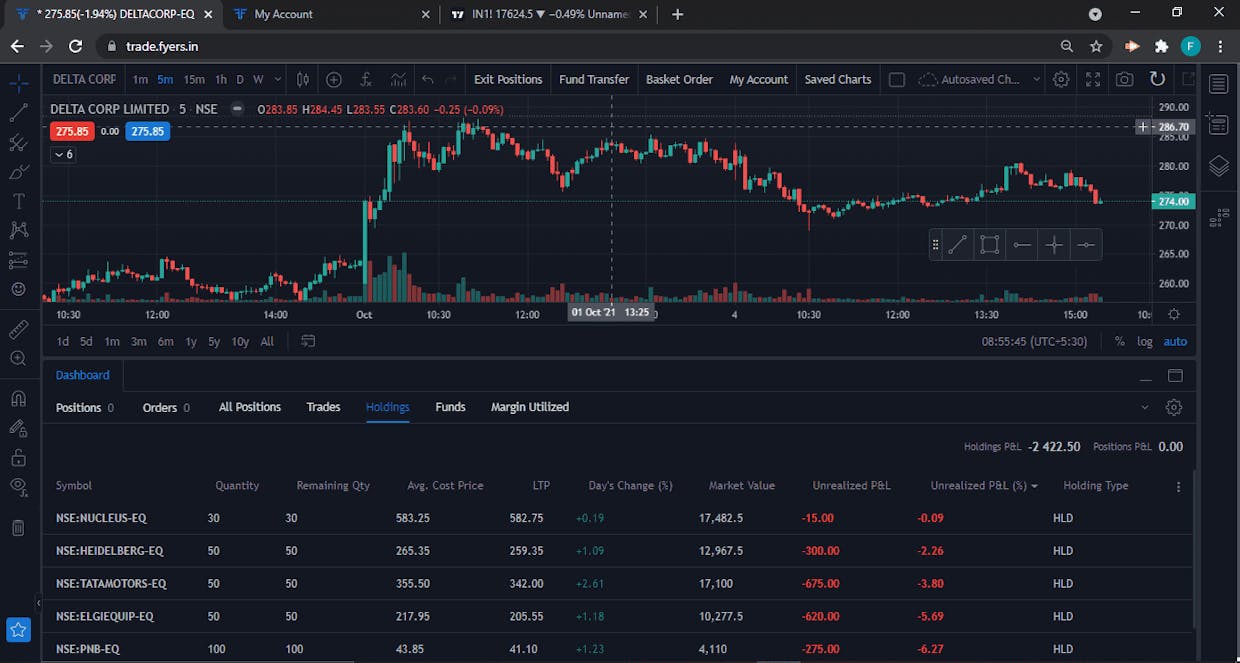Take a chart snapshot with camera icon

[1125, 79]
